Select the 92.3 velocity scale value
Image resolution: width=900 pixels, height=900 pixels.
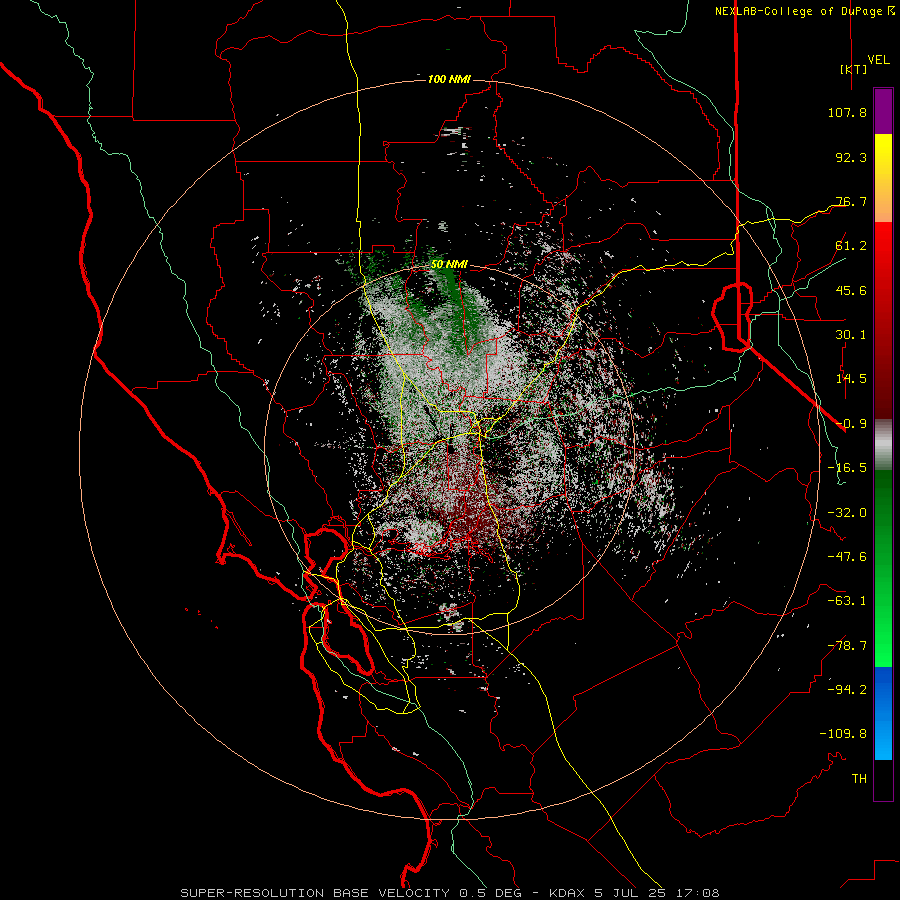tap(851, 157)
